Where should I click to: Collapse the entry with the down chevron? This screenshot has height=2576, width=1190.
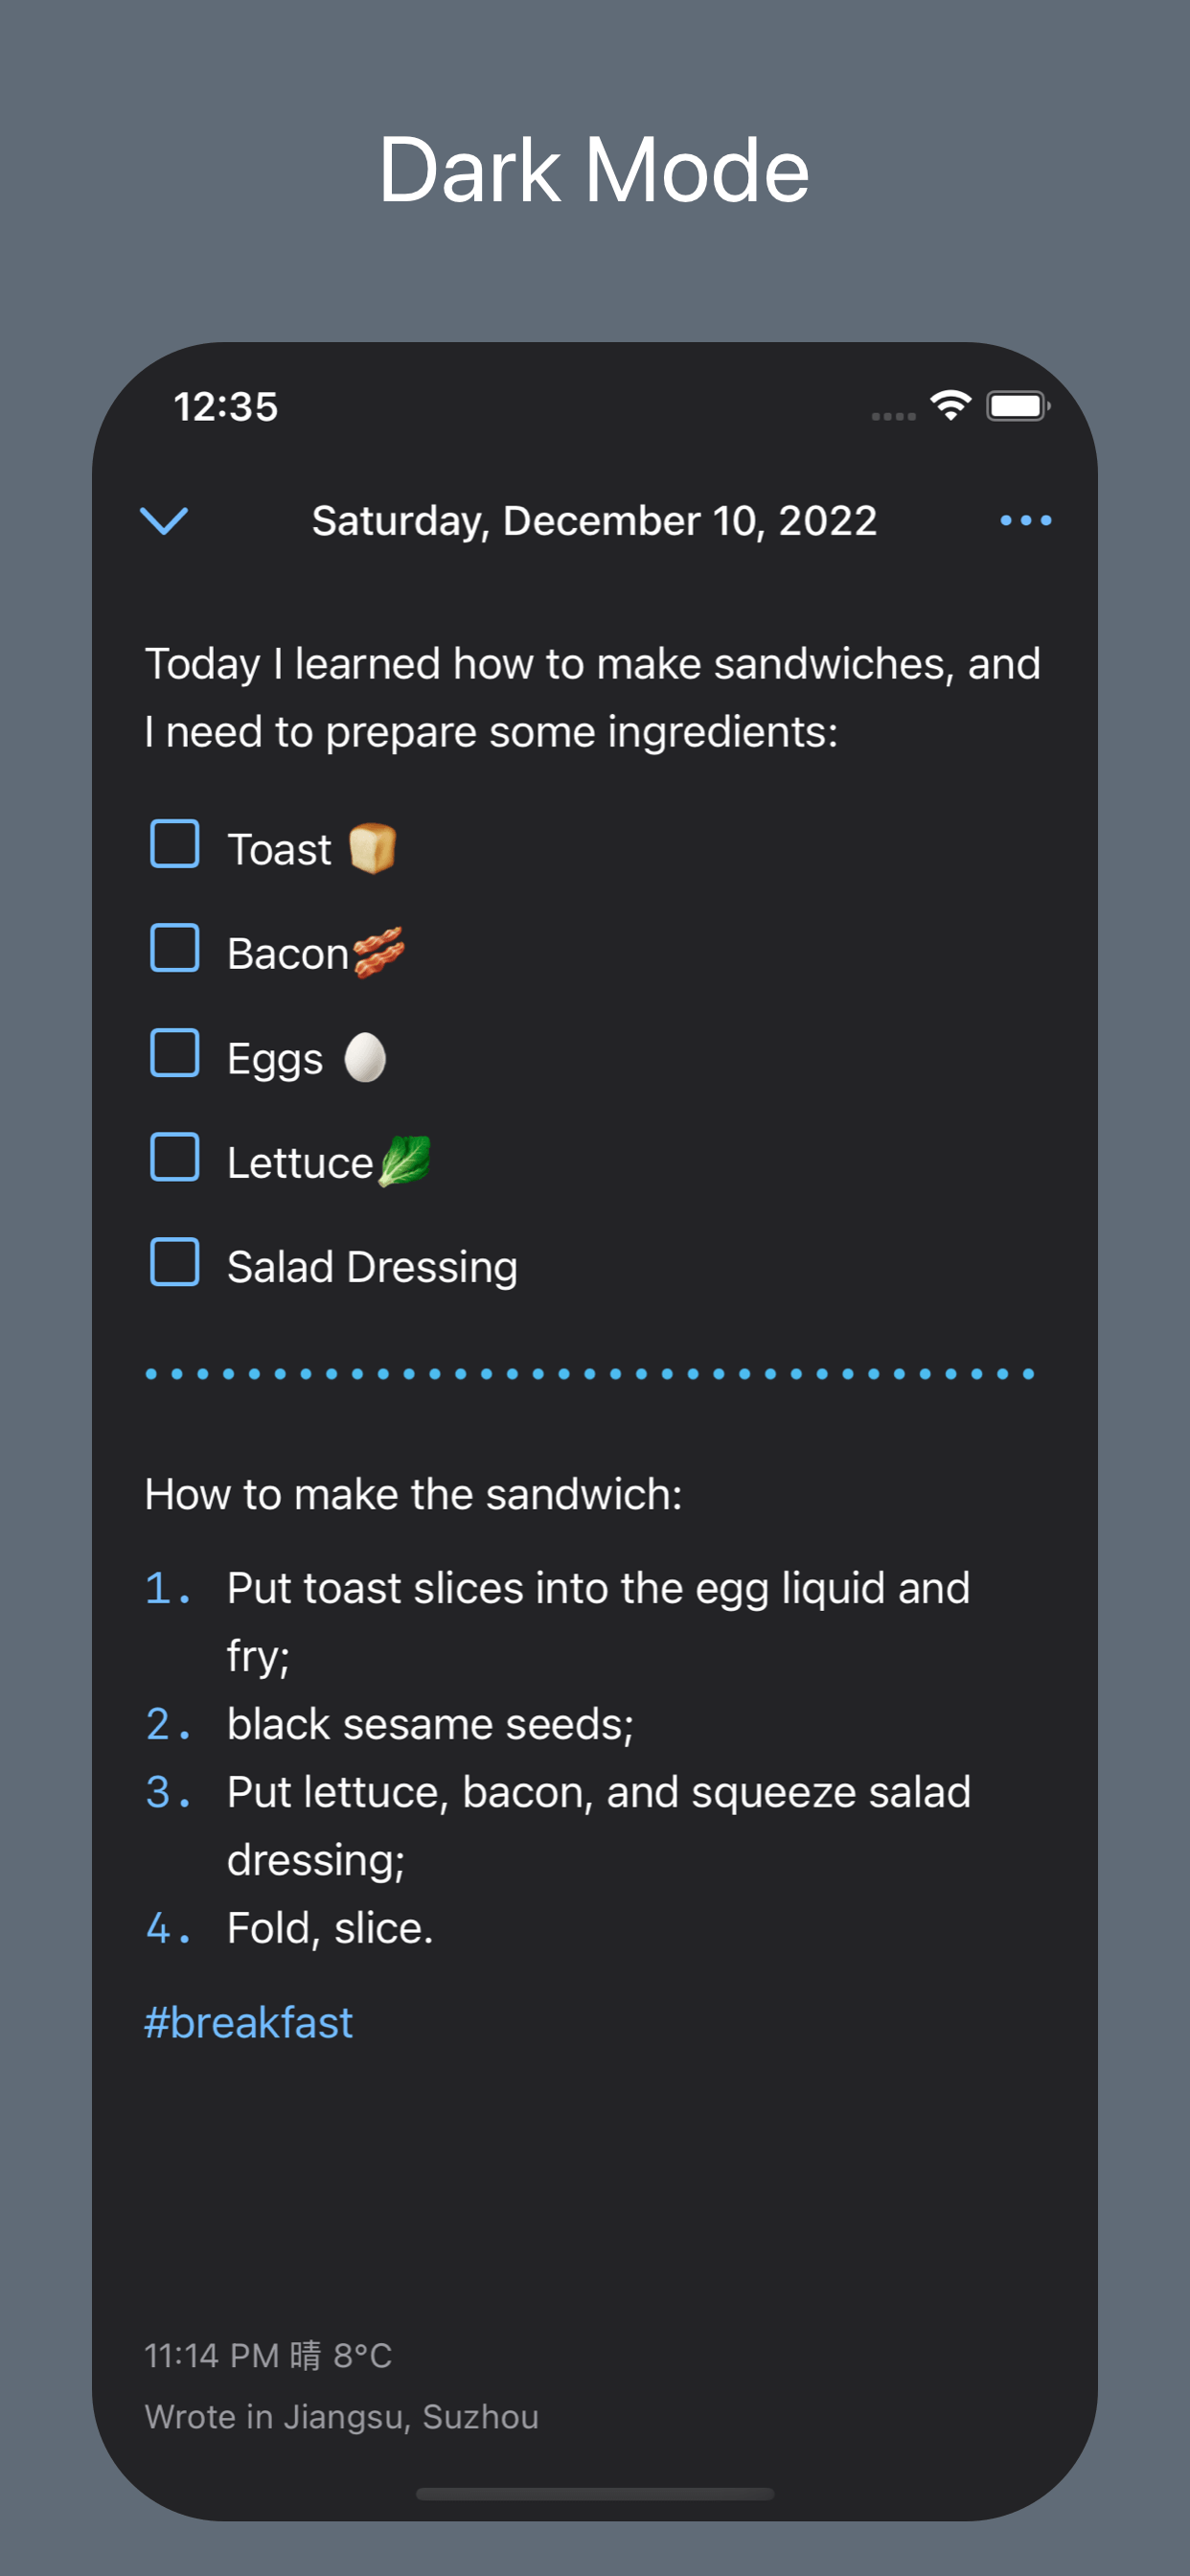click(x=164, y=520)
